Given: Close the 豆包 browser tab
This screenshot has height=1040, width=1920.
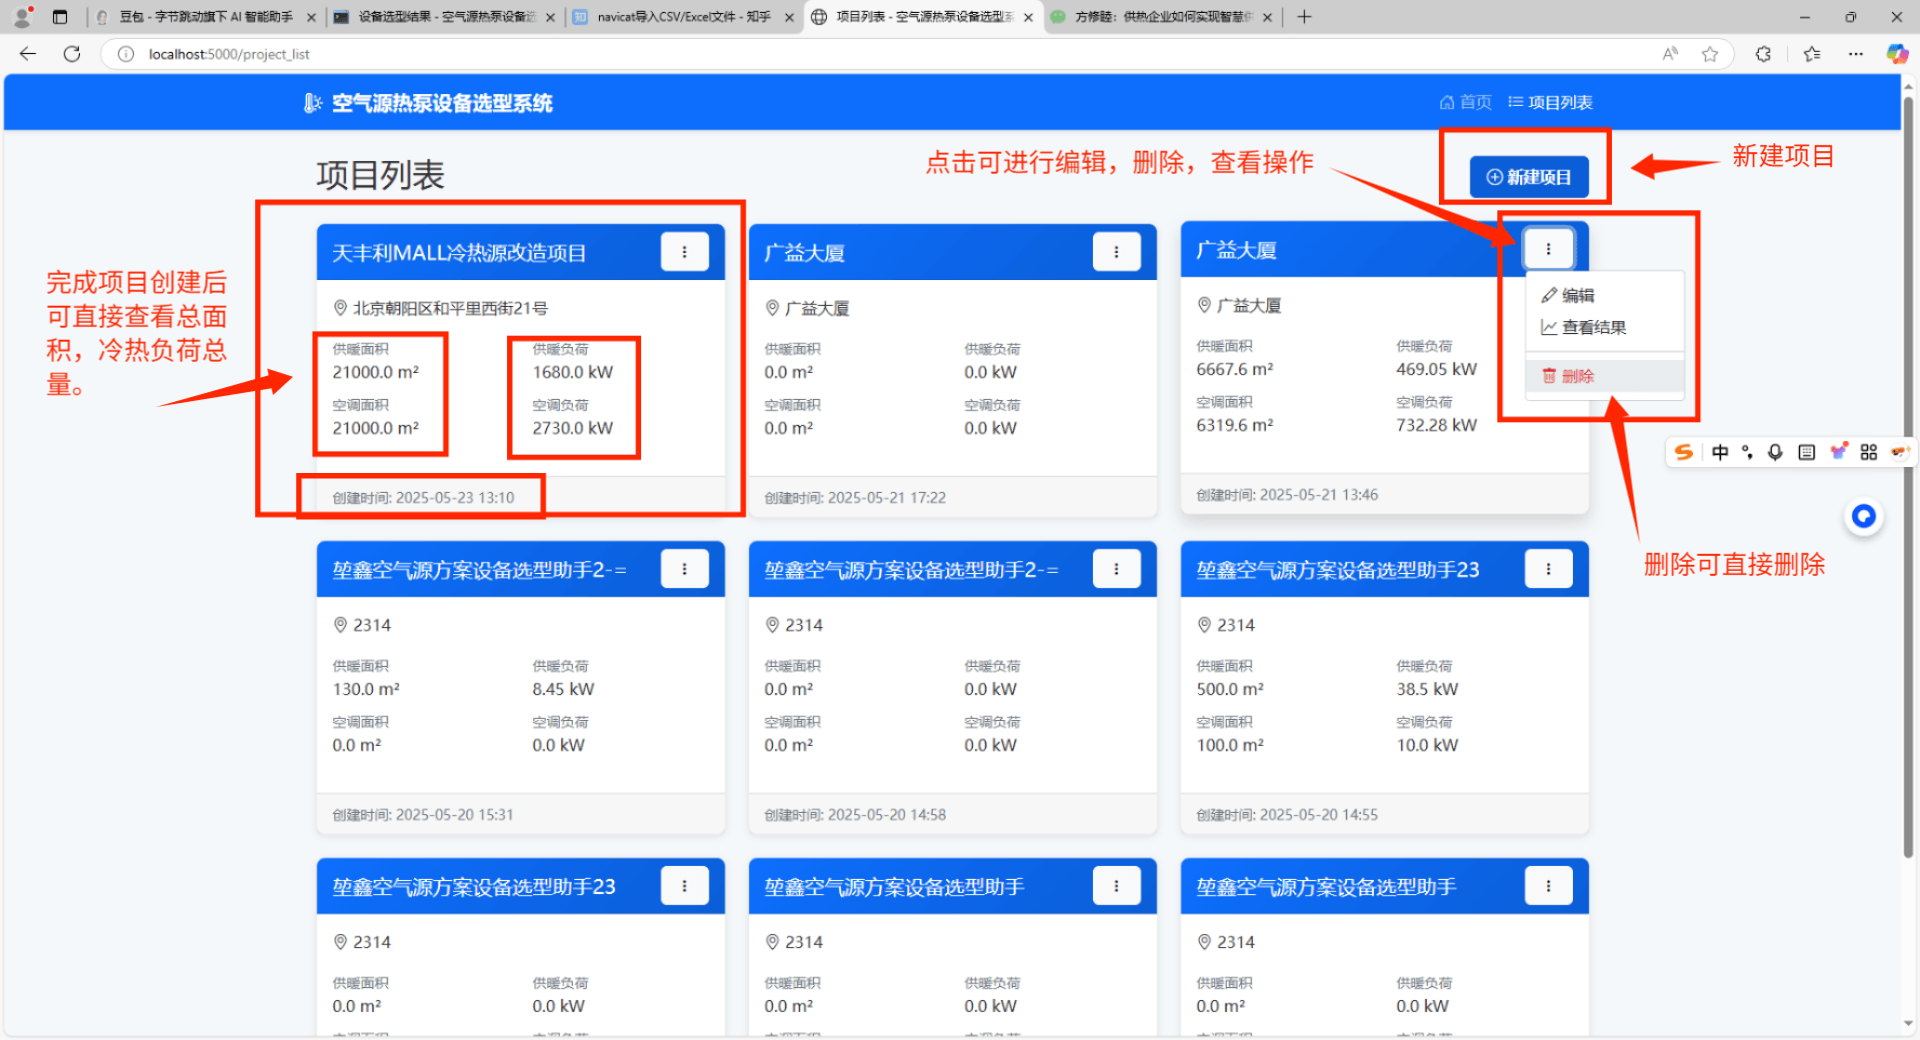Looking at the screenshot, I should 311,17.
